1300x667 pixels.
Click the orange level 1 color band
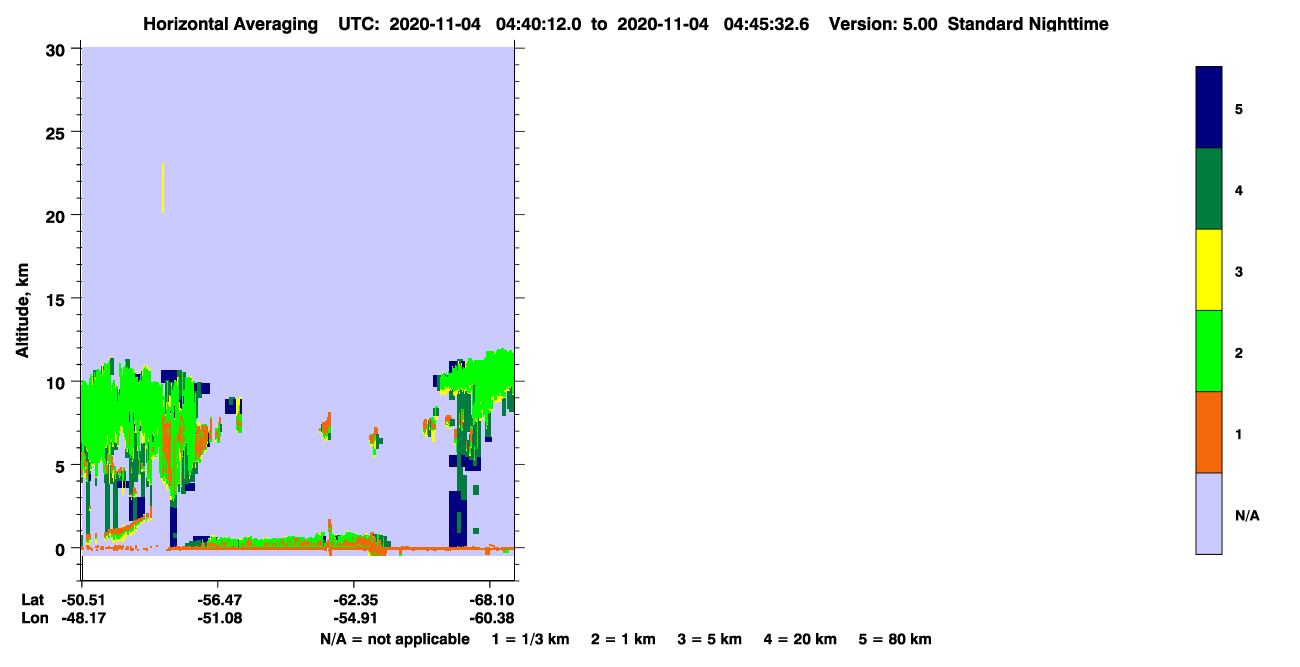(x=1209, y=432)
